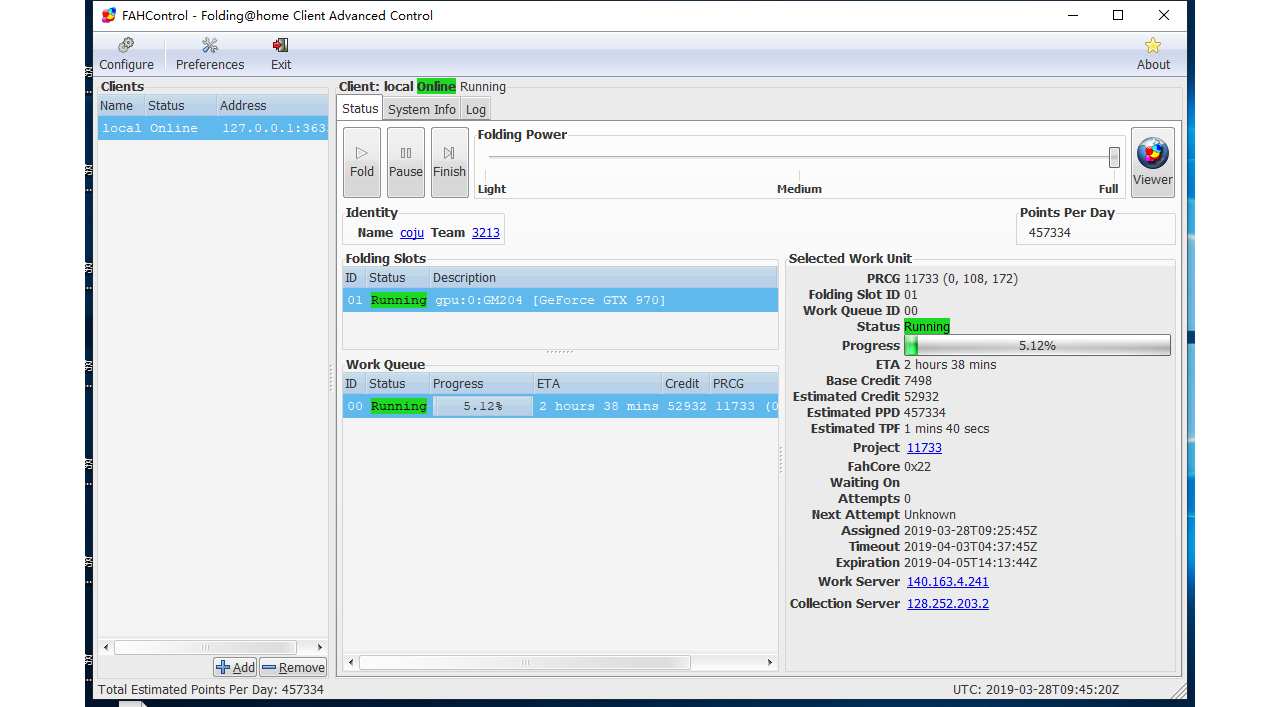Click clients list scrollbar left arrow
Screen dimensions: 1280x707
tap(105, 647)
